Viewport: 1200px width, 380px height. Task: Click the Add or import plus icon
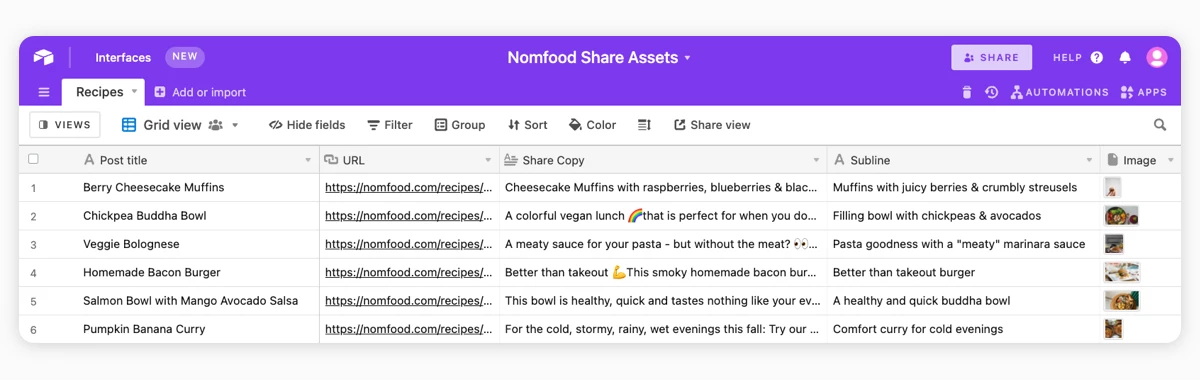(160, 92)
